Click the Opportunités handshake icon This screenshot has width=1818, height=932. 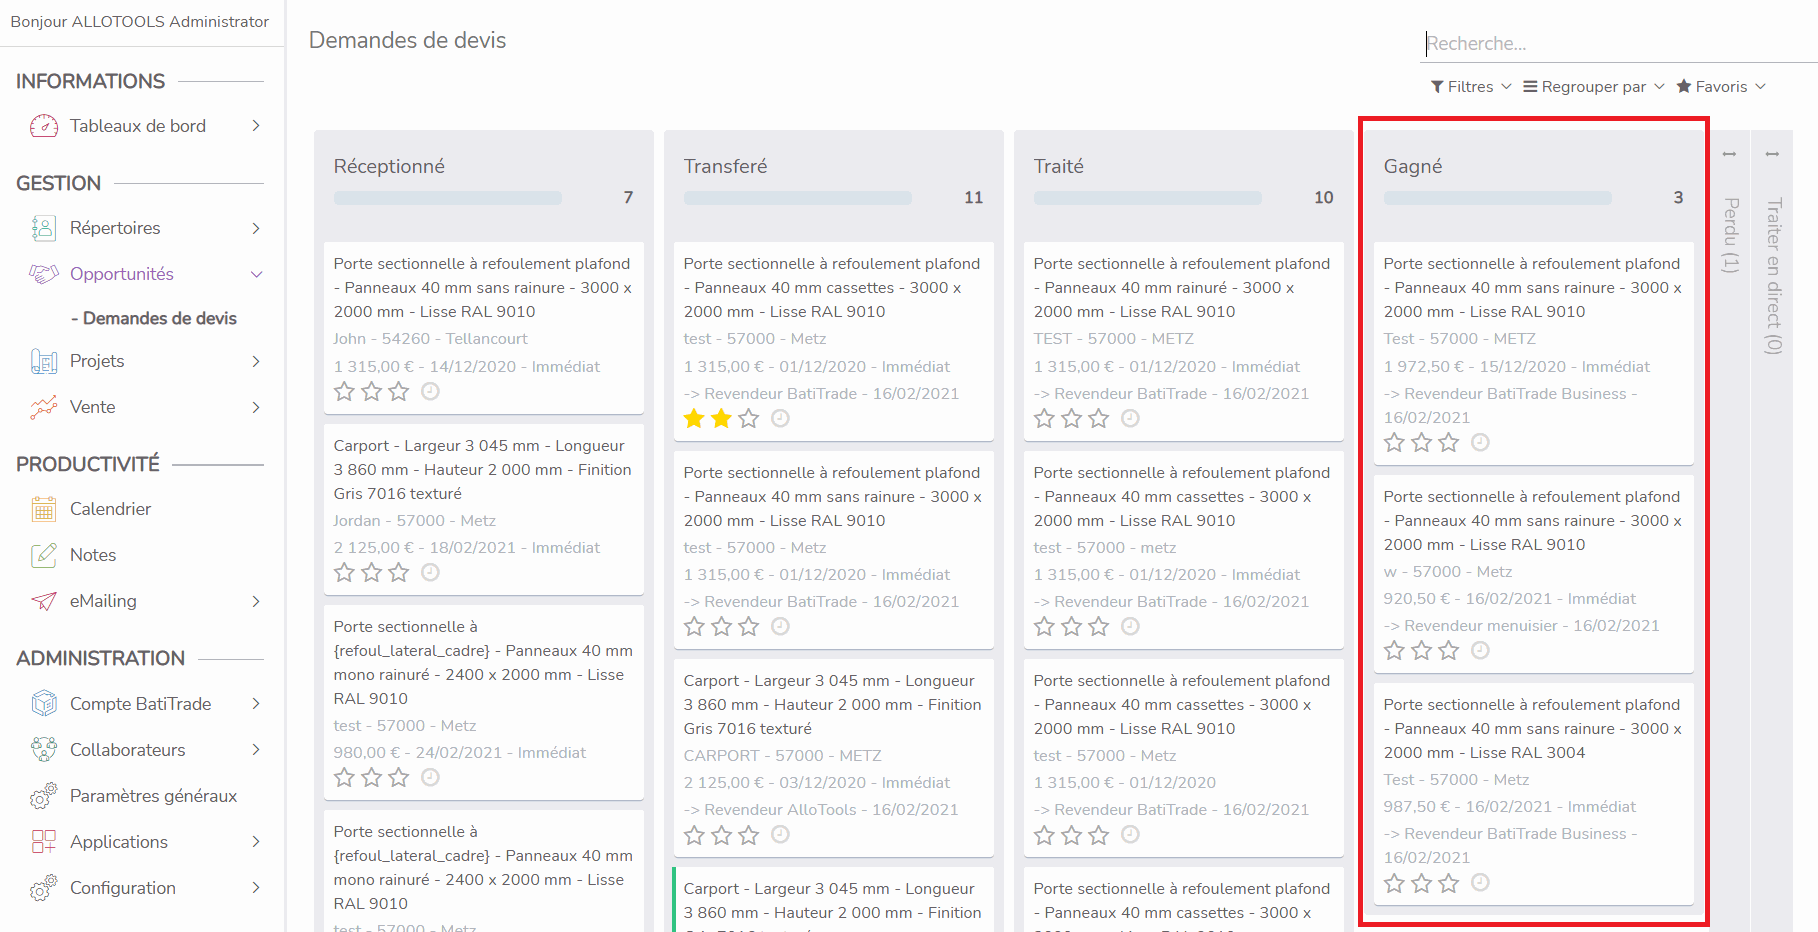click(44, 274)
